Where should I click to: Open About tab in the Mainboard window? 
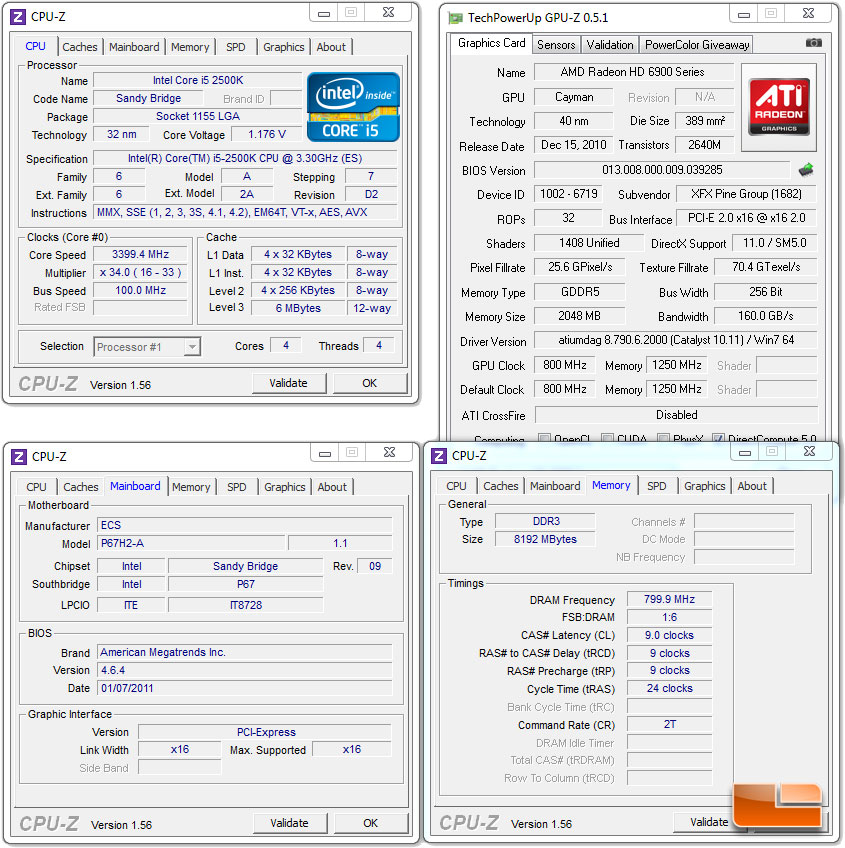tap(332, 487)
